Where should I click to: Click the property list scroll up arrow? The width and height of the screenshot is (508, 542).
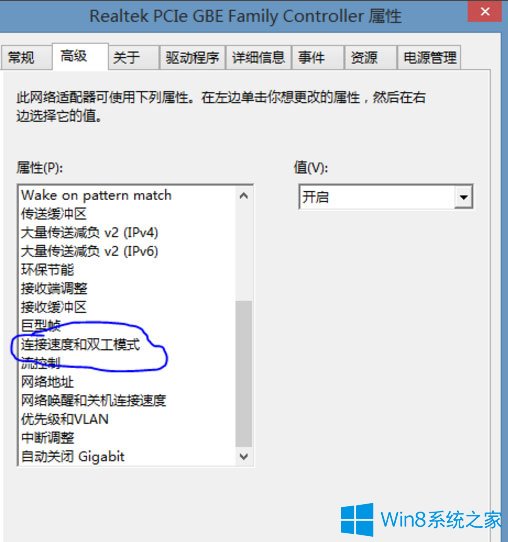[x=244, y=196]
